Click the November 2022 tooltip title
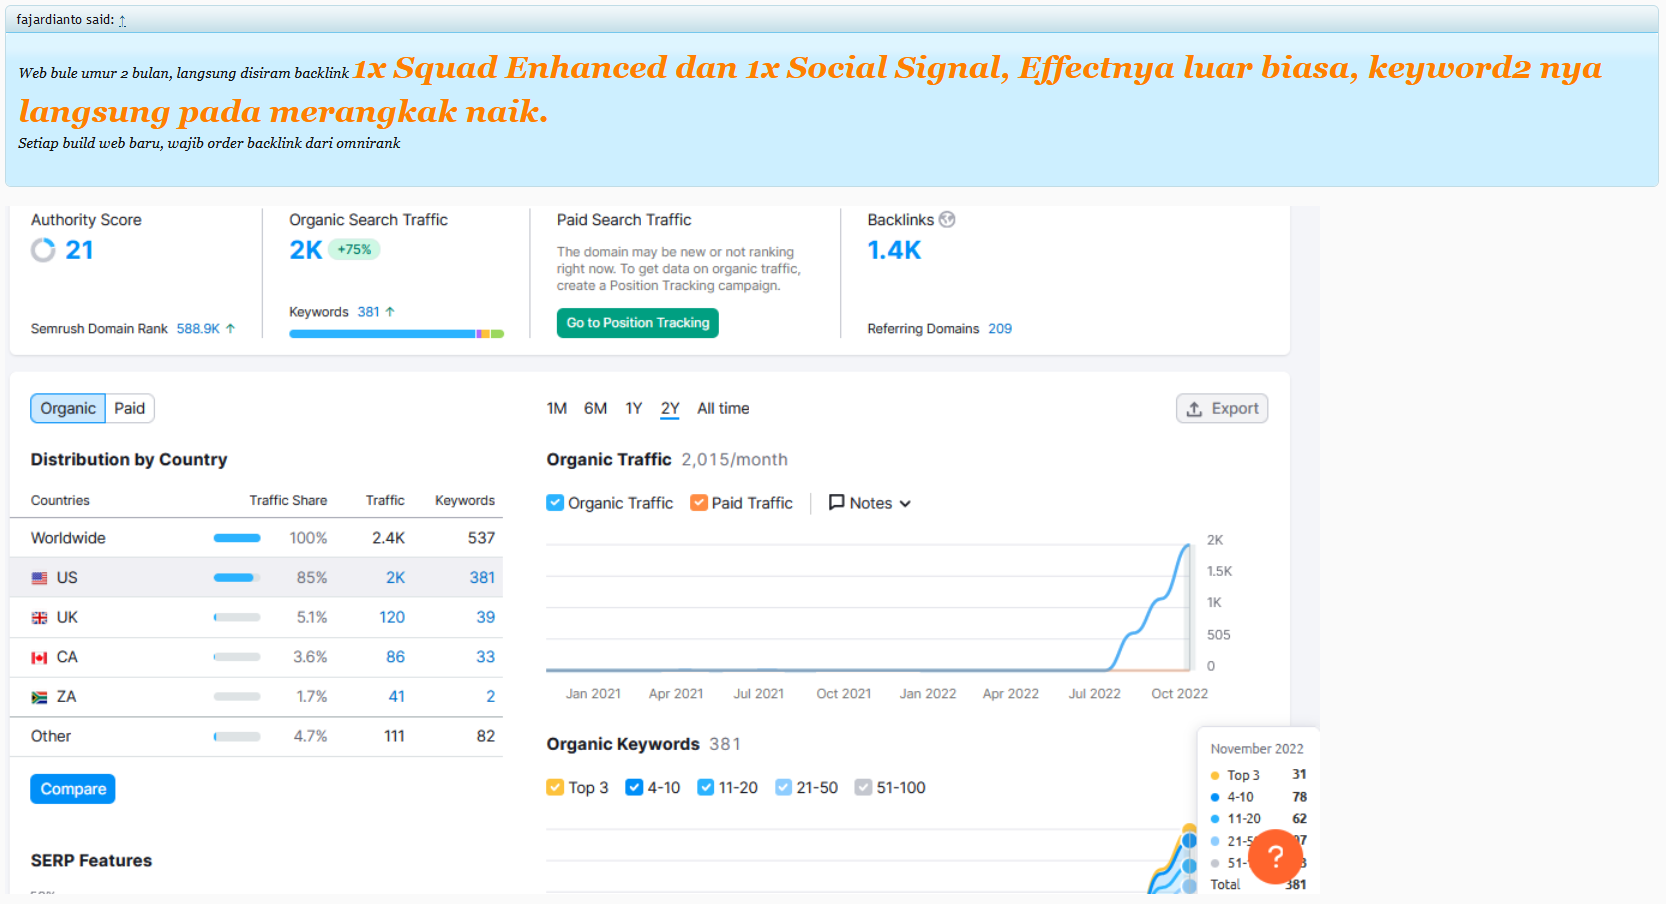The height and width of the screenshot is (904, 1666). coord(1257,748)
